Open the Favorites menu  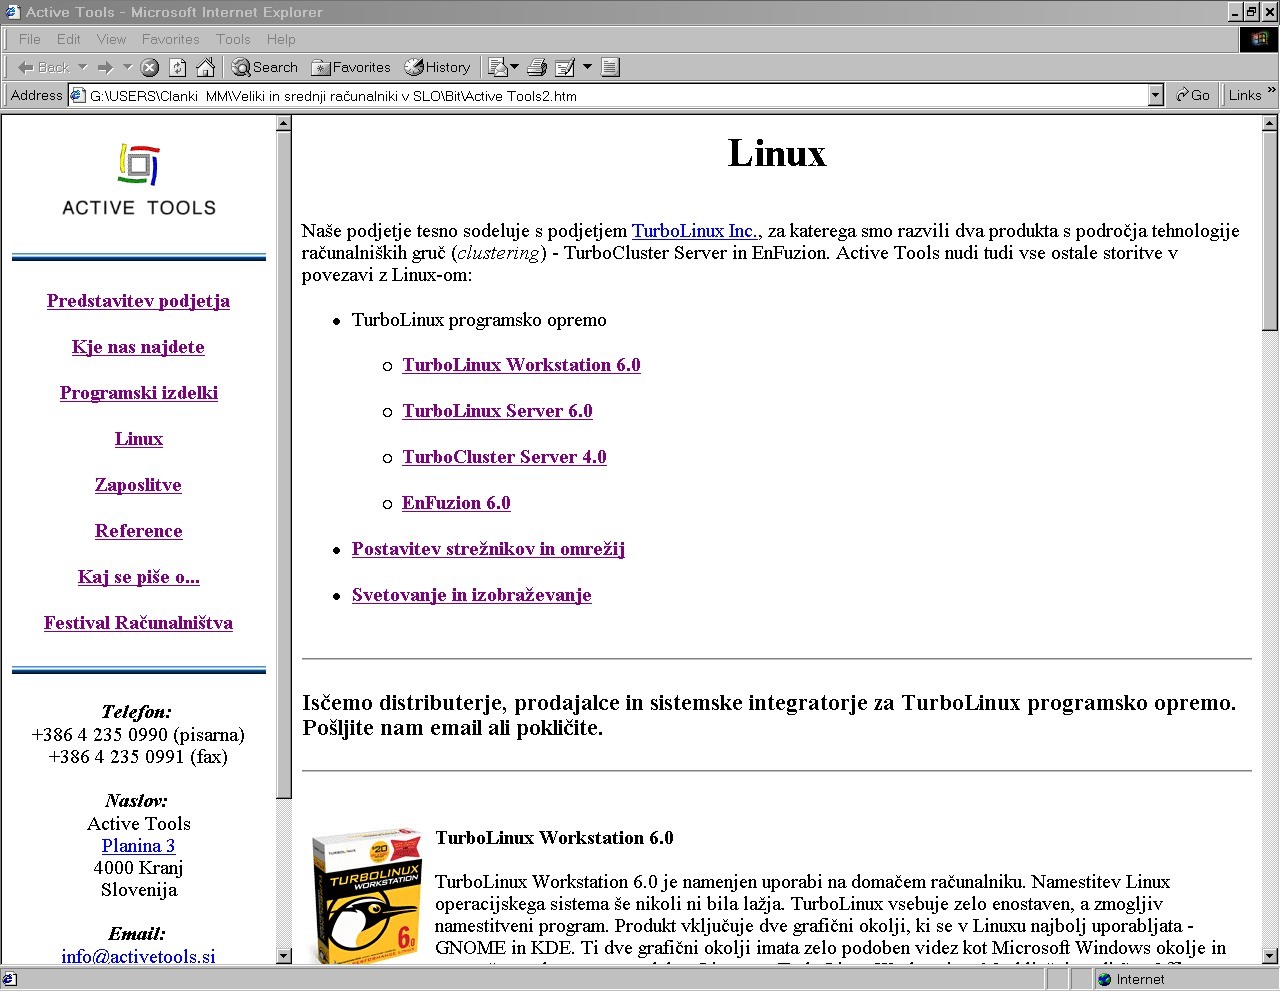pyautogui.click(x=170, y=39)
